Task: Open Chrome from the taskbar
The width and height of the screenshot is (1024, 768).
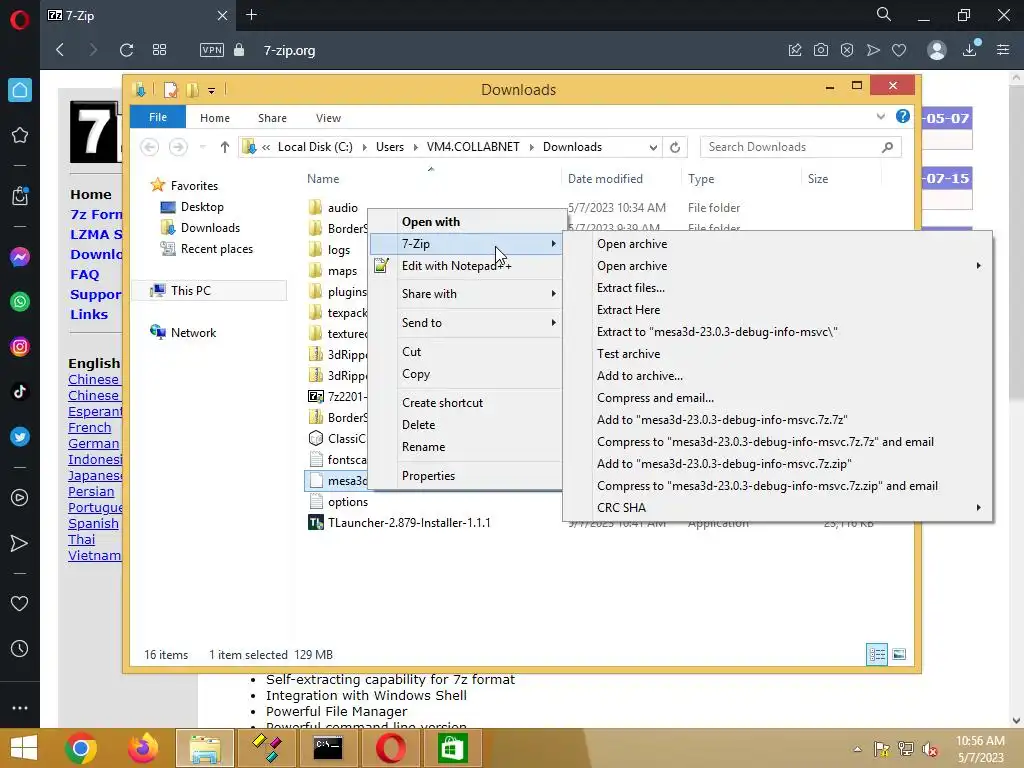Action: 81,748
